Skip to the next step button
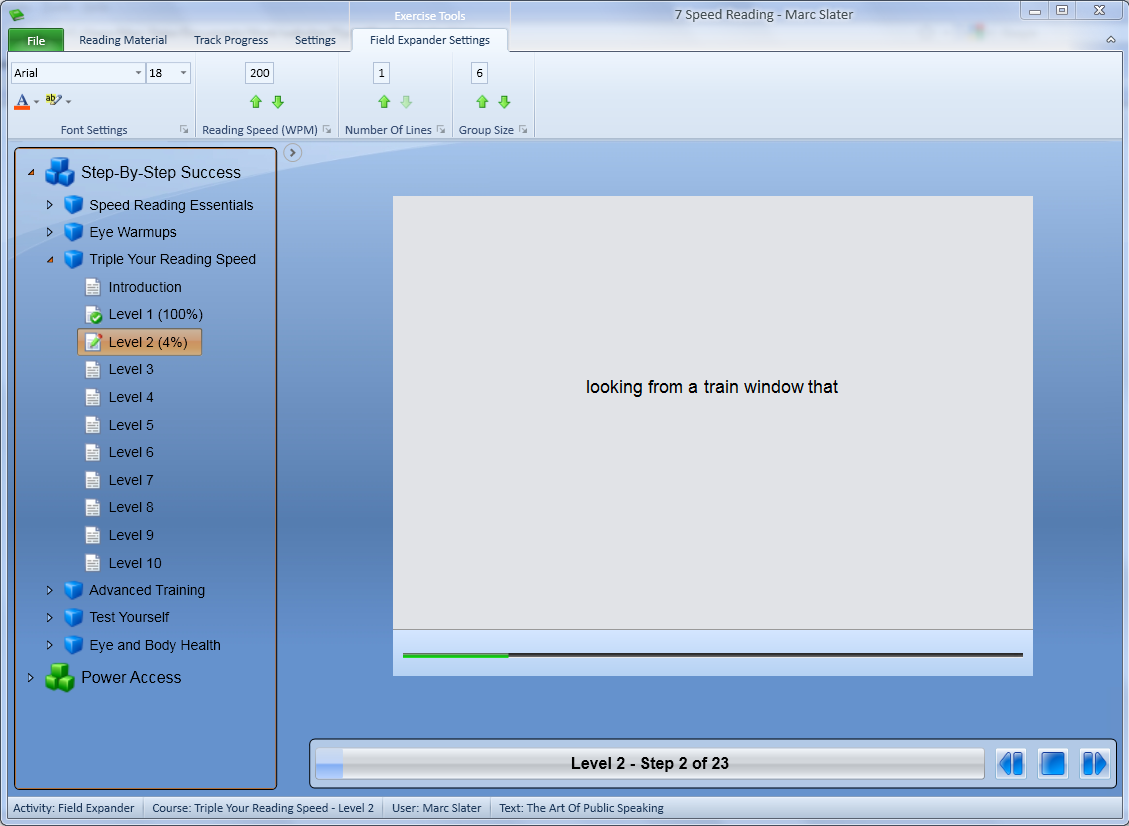 pos(1094,764)
